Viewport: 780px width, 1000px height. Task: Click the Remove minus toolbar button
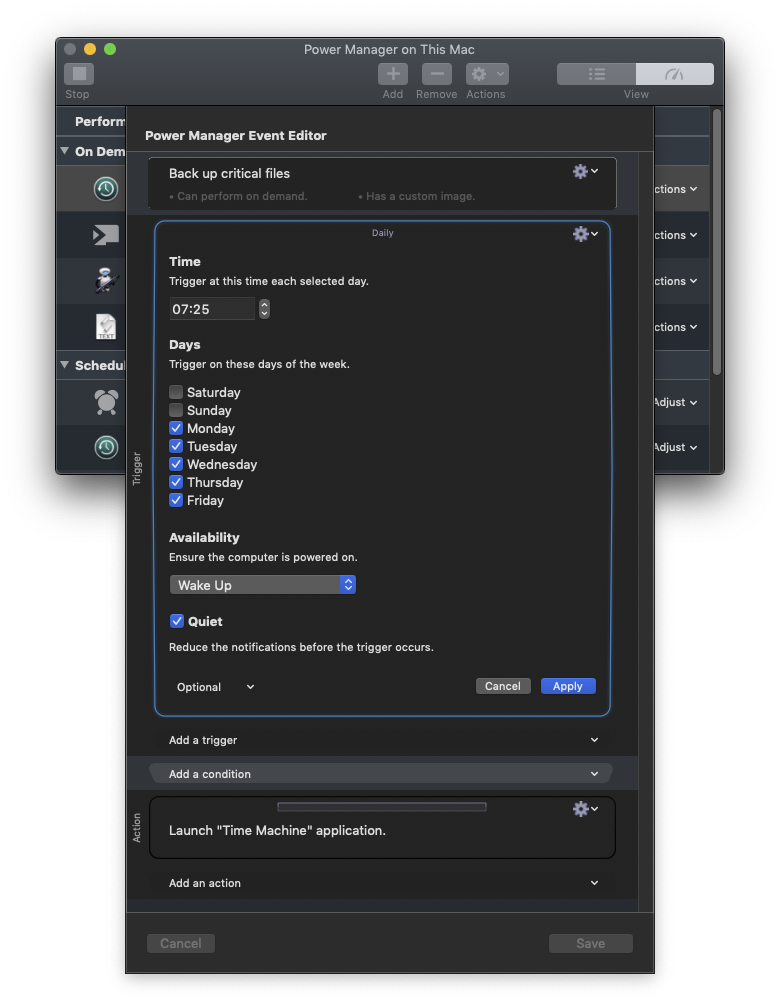[437, 74]
